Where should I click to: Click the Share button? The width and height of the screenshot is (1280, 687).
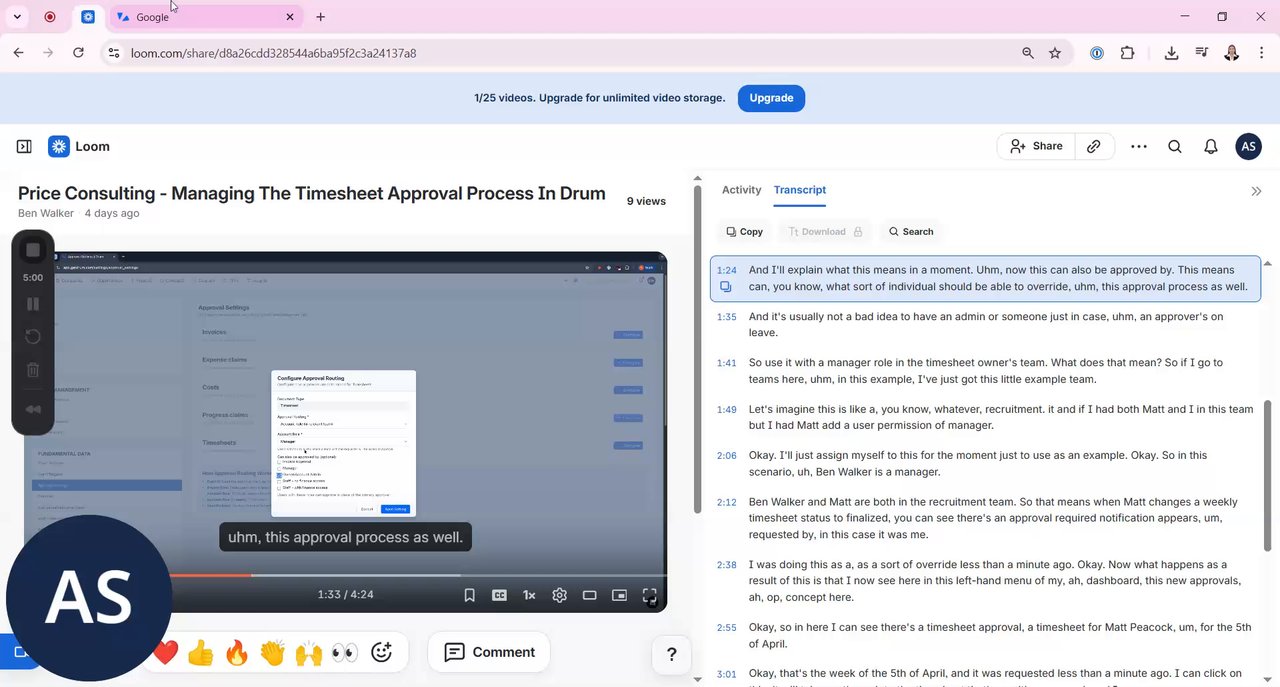pos(1036,146)
